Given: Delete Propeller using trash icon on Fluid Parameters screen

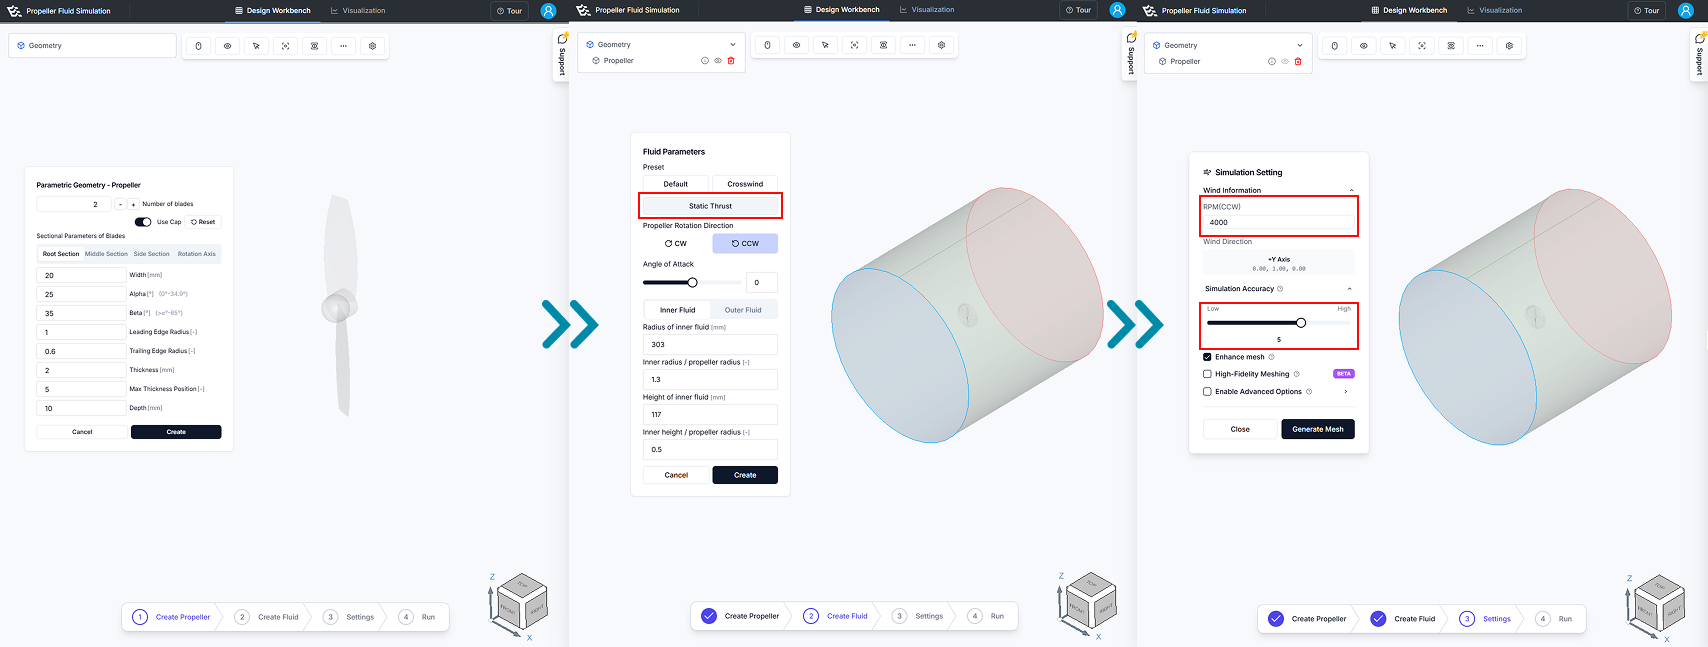Looking at the screenshot, I should tap(731, 61).
